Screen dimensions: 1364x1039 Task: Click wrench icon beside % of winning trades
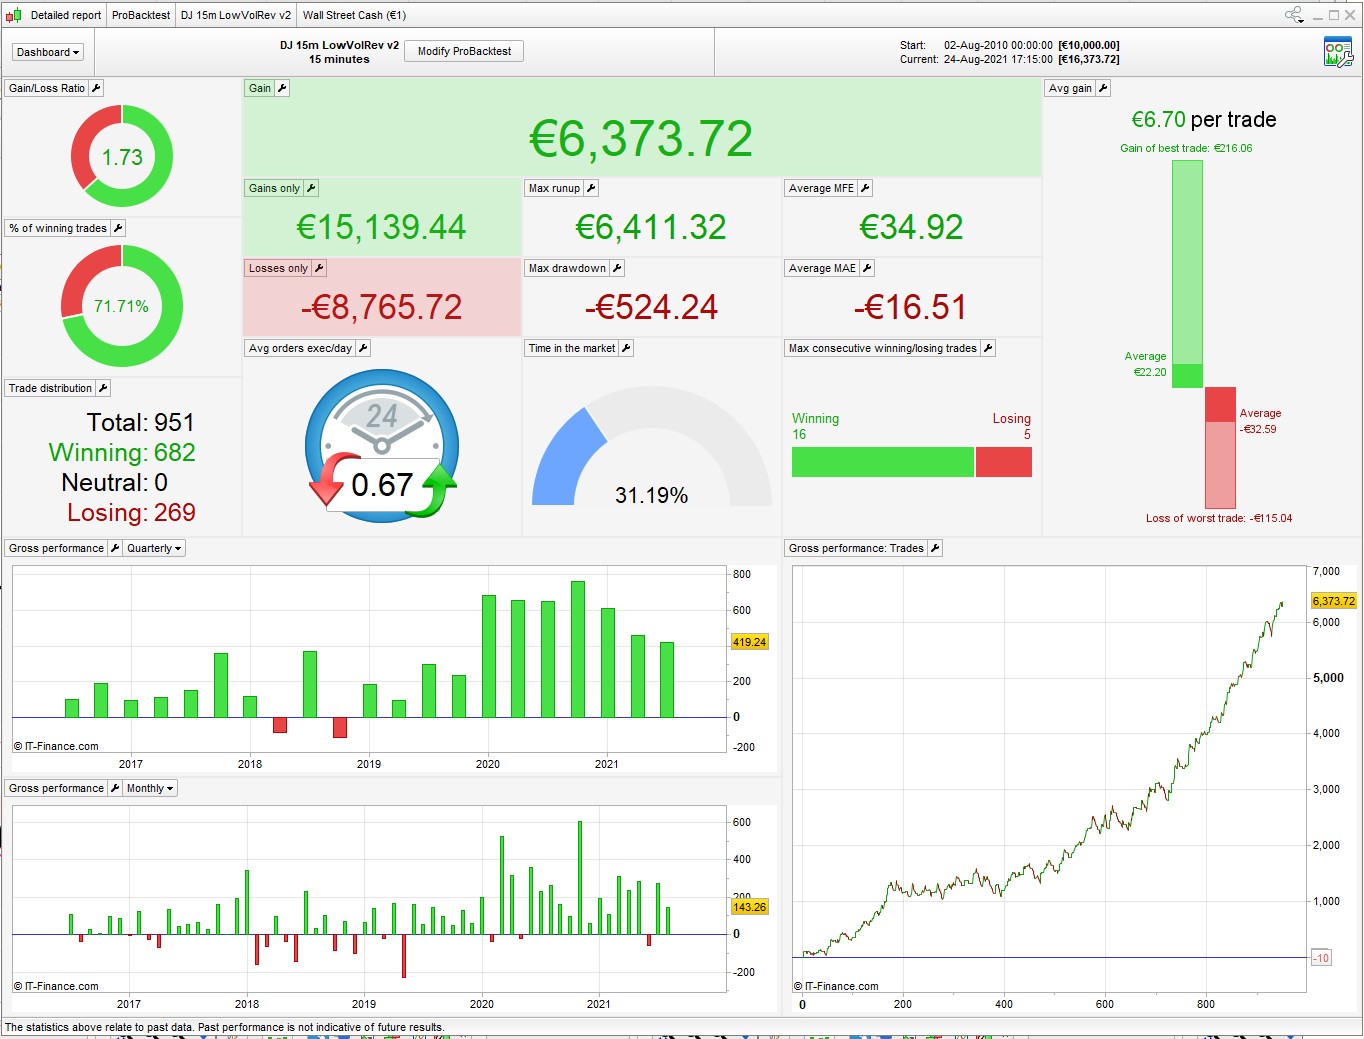[118, 228]
